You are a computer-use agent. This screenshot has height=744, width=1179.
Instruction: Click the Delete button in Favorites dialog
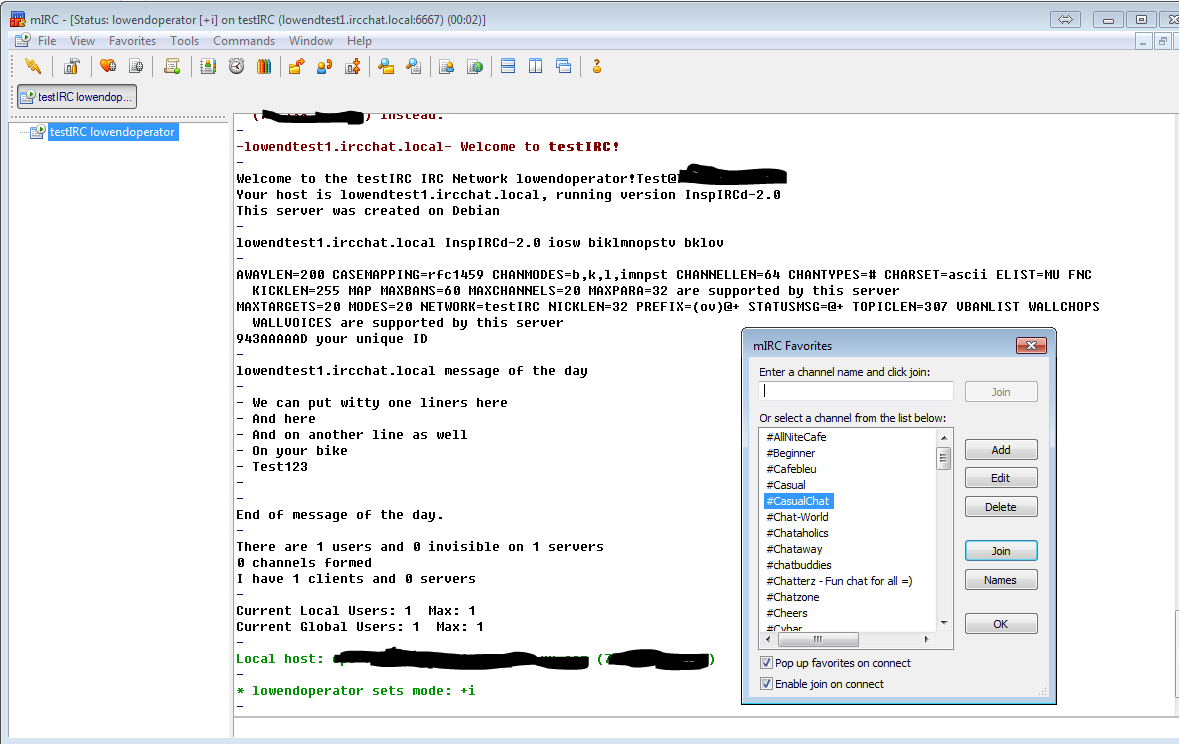1001,506
